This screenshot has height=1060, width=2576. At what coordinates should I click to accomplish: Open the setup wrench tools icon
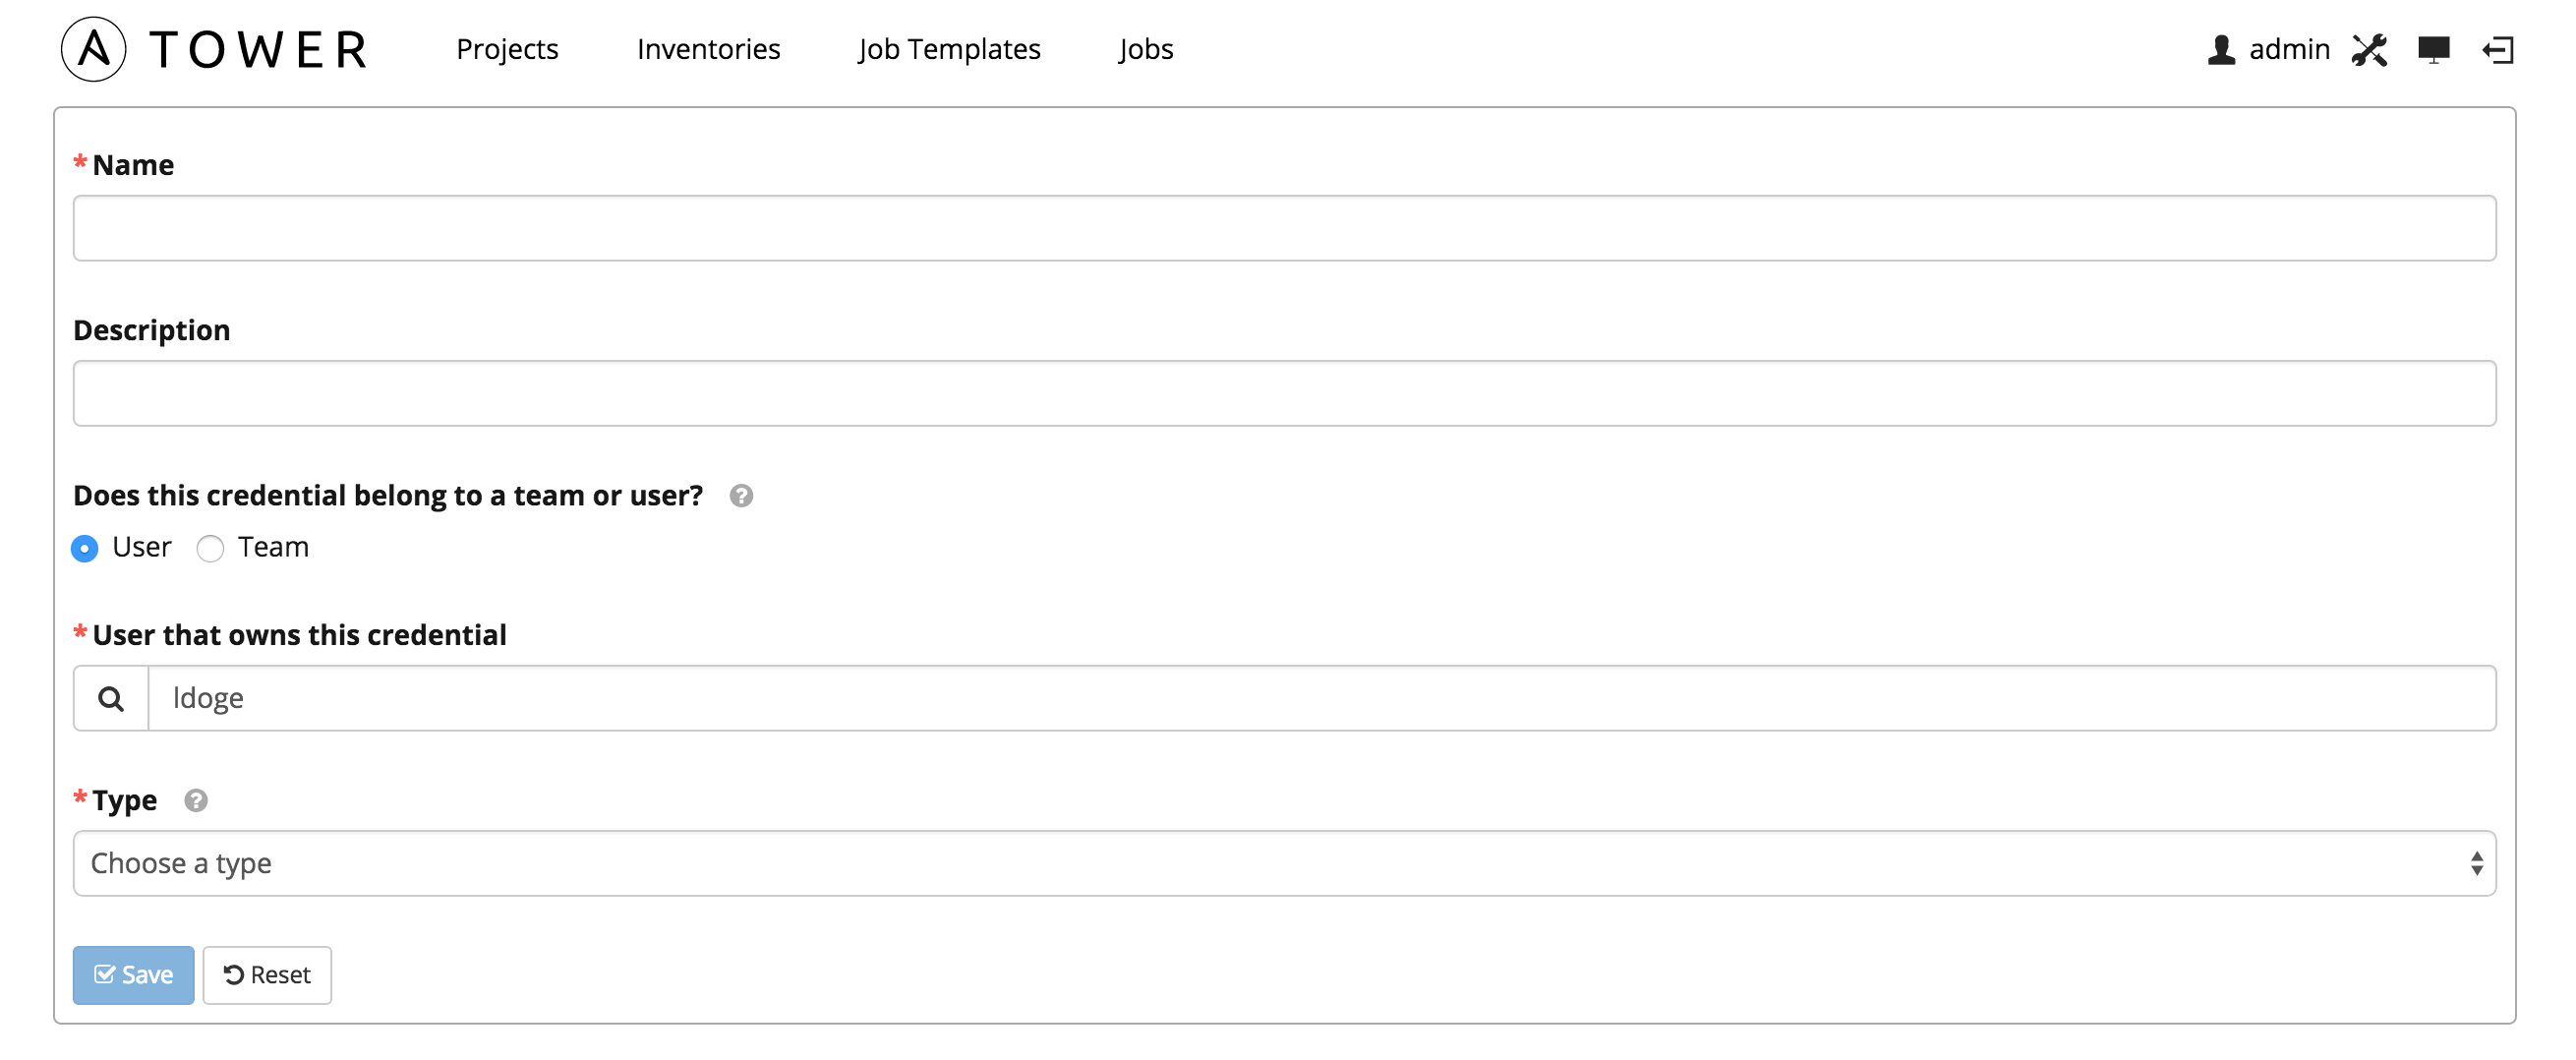pyautogui.click(x=2369, y=50)
